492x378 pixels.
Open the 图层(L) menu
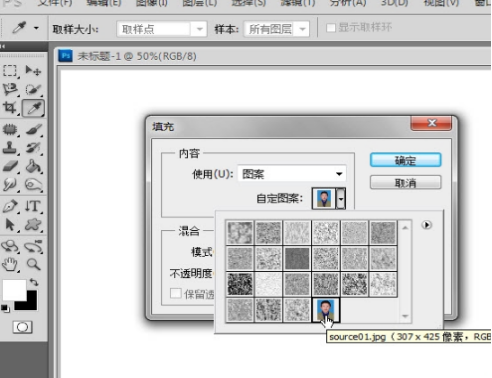(x=200, y=3)
